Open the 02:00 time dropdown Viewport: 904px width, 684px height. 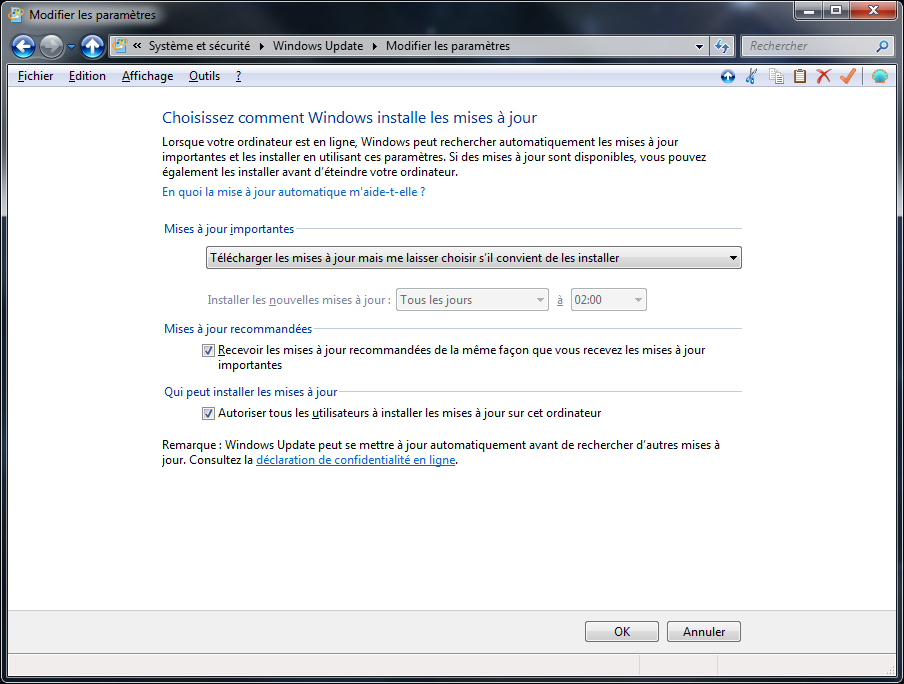click(x=608, y=300)
